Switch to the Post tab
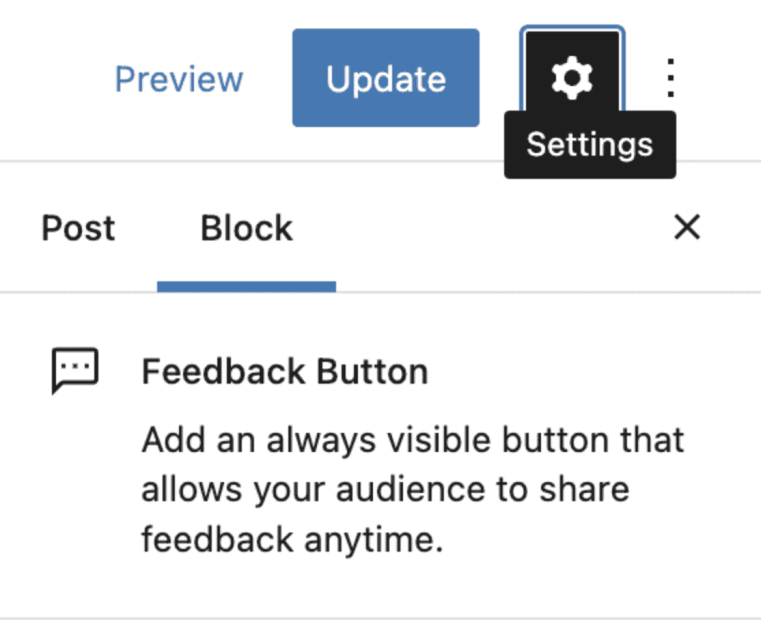The width and height of the screenshot is (761, 620). click(78, 228)
